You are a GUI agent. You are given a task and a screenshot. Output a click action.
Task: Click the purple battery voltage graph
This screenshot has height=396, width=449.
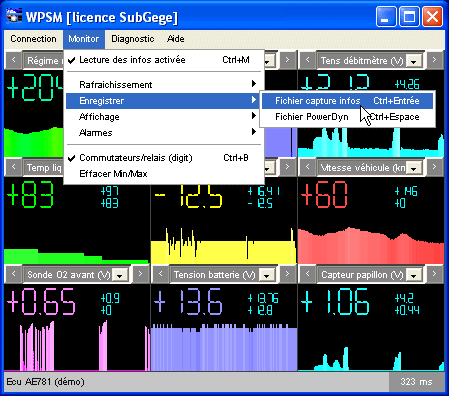[224, 348]
